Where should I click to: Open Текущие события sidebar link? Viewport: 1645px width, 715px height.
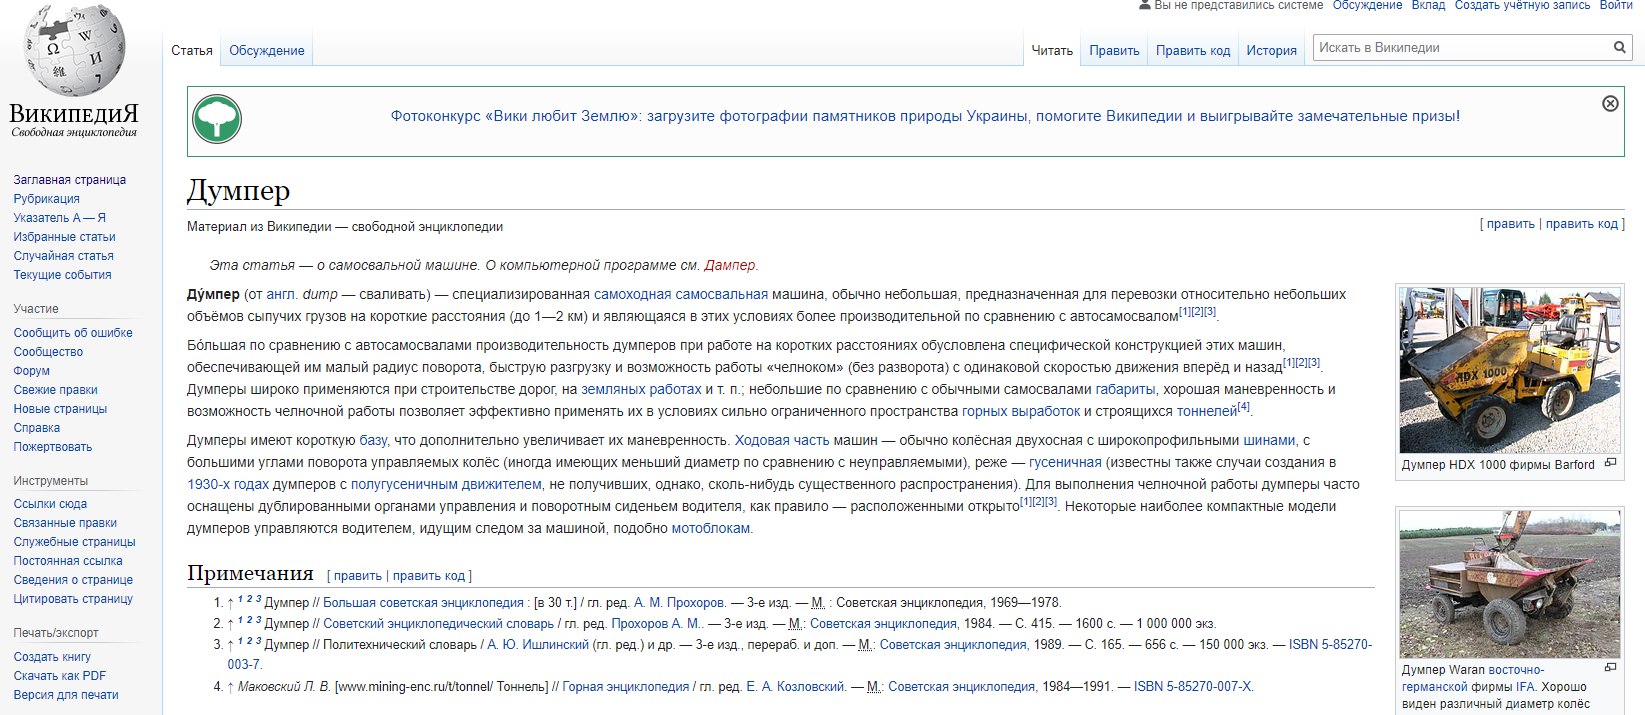(x=62, y=275)
